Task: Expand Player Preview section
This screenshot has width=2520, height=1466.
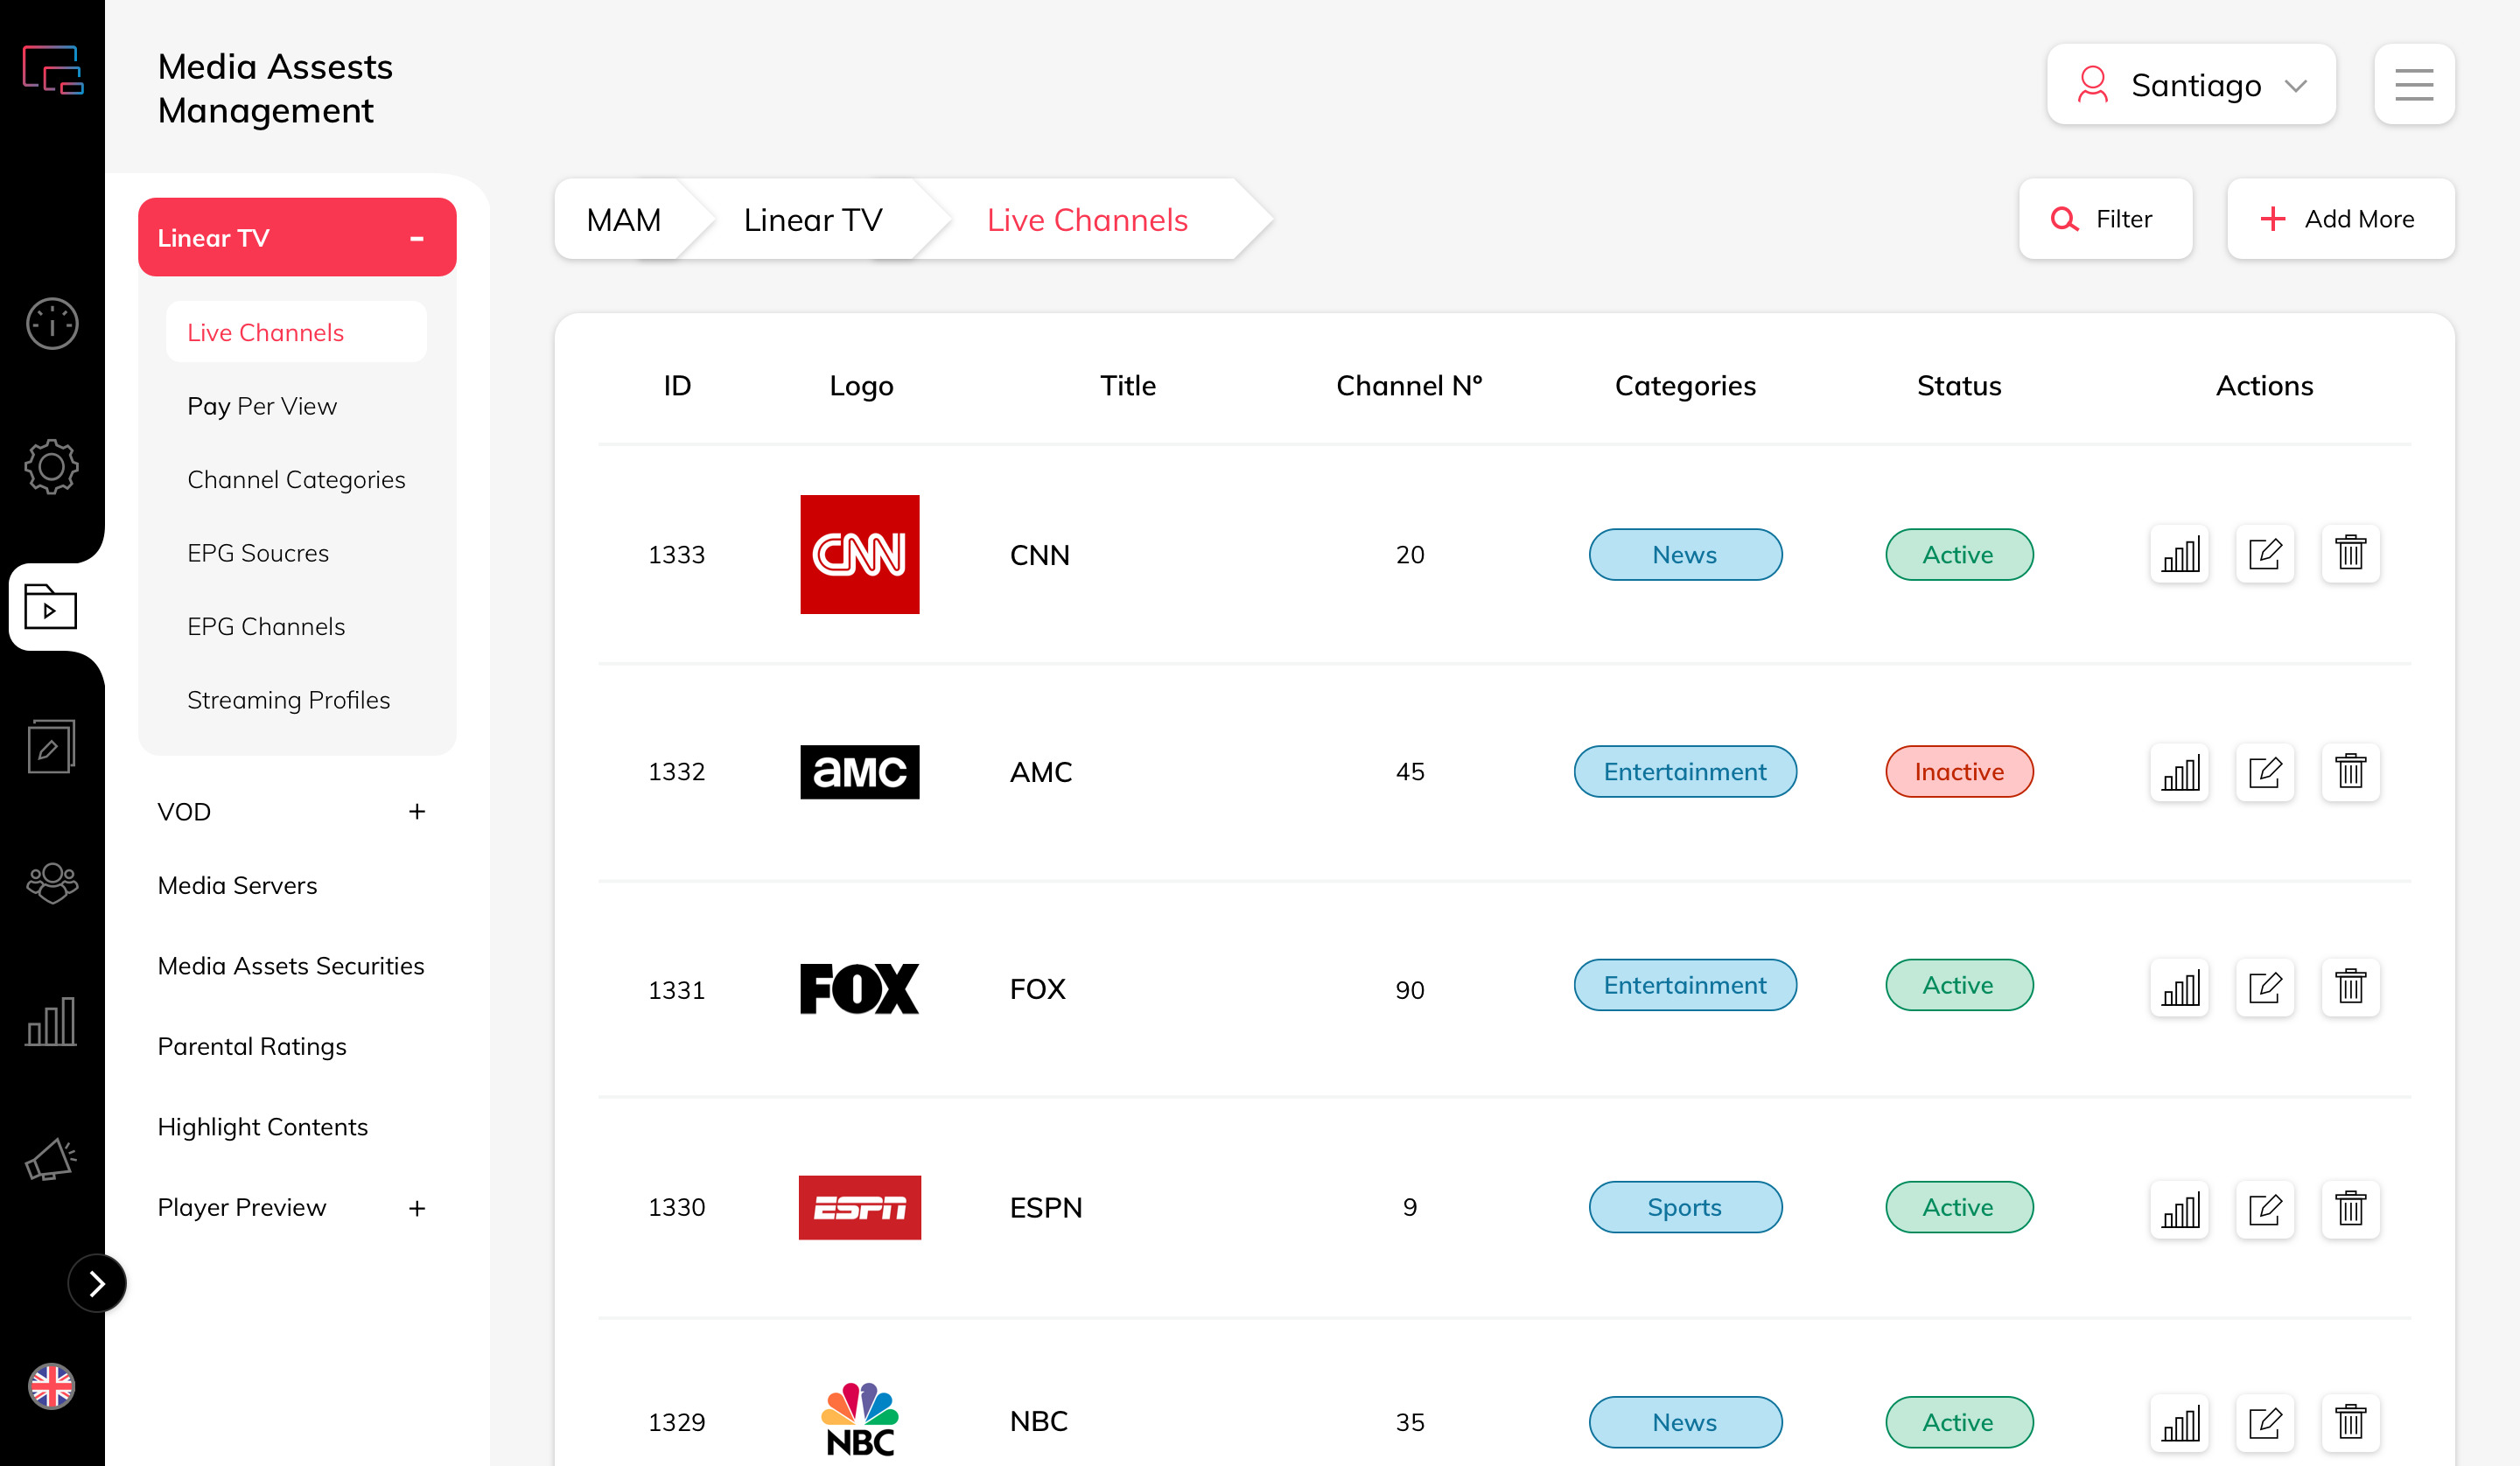Action: 417,1208
